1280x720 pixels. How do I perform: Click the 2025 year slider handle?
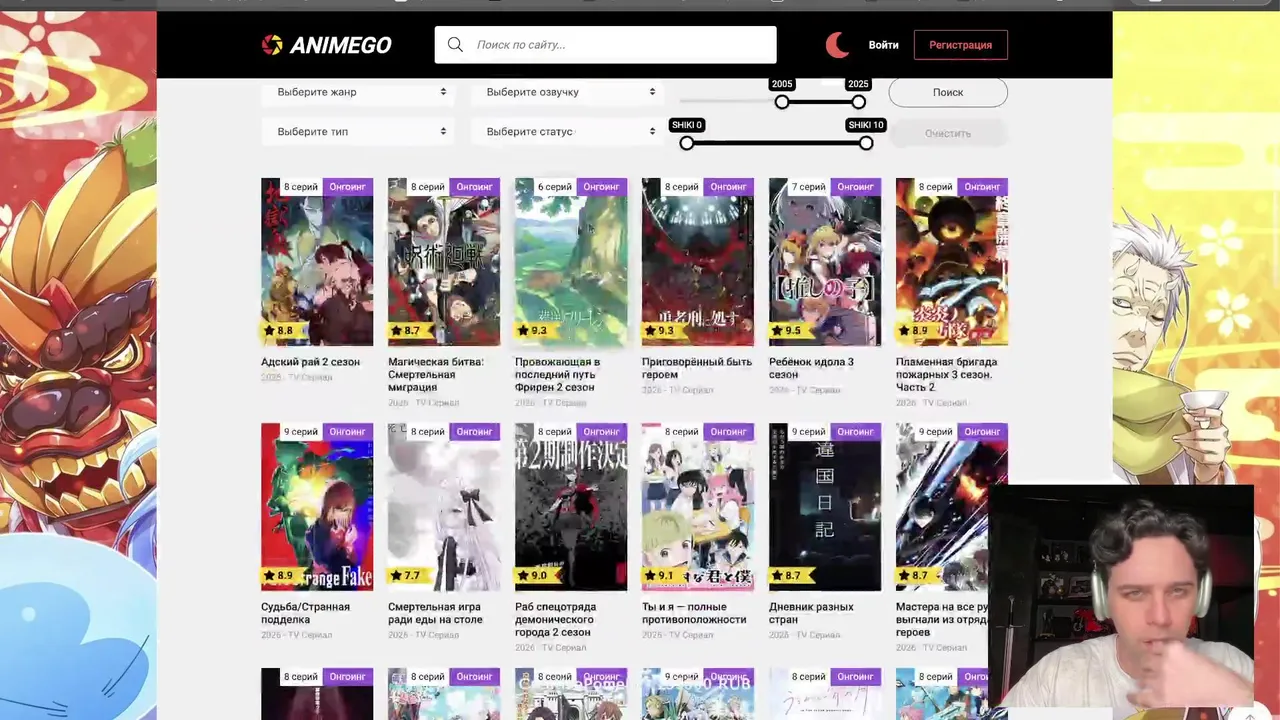859,102
